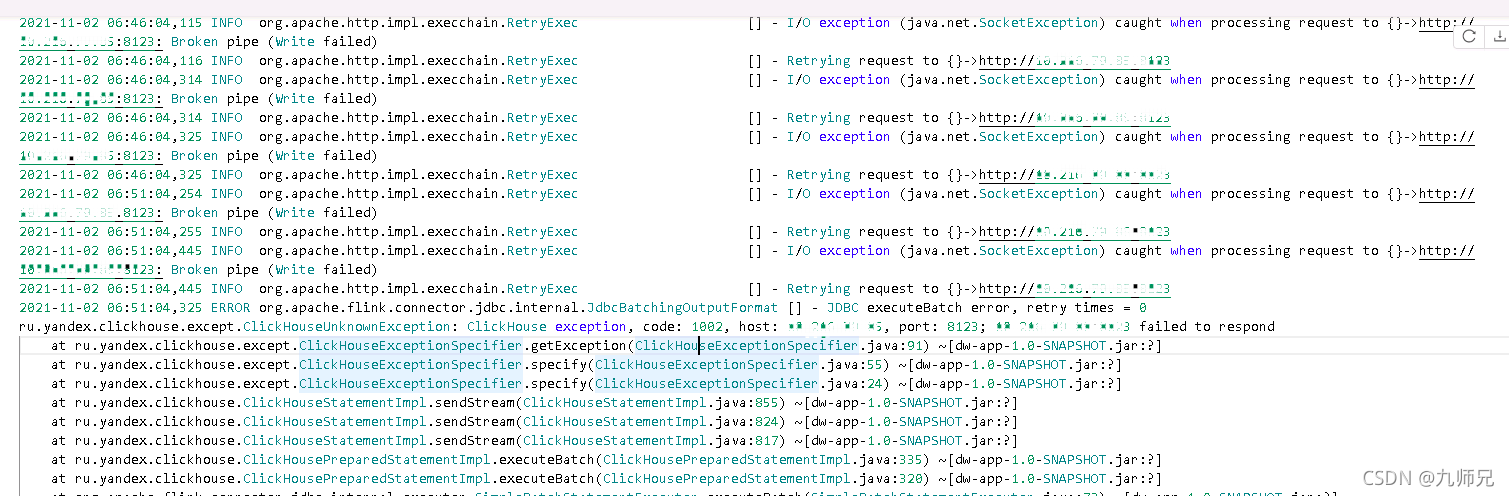Screen dimensions: 1509x496
Task: Click the timestamp 2021-11-02 06:46:04,115
Action: point(112,23)
